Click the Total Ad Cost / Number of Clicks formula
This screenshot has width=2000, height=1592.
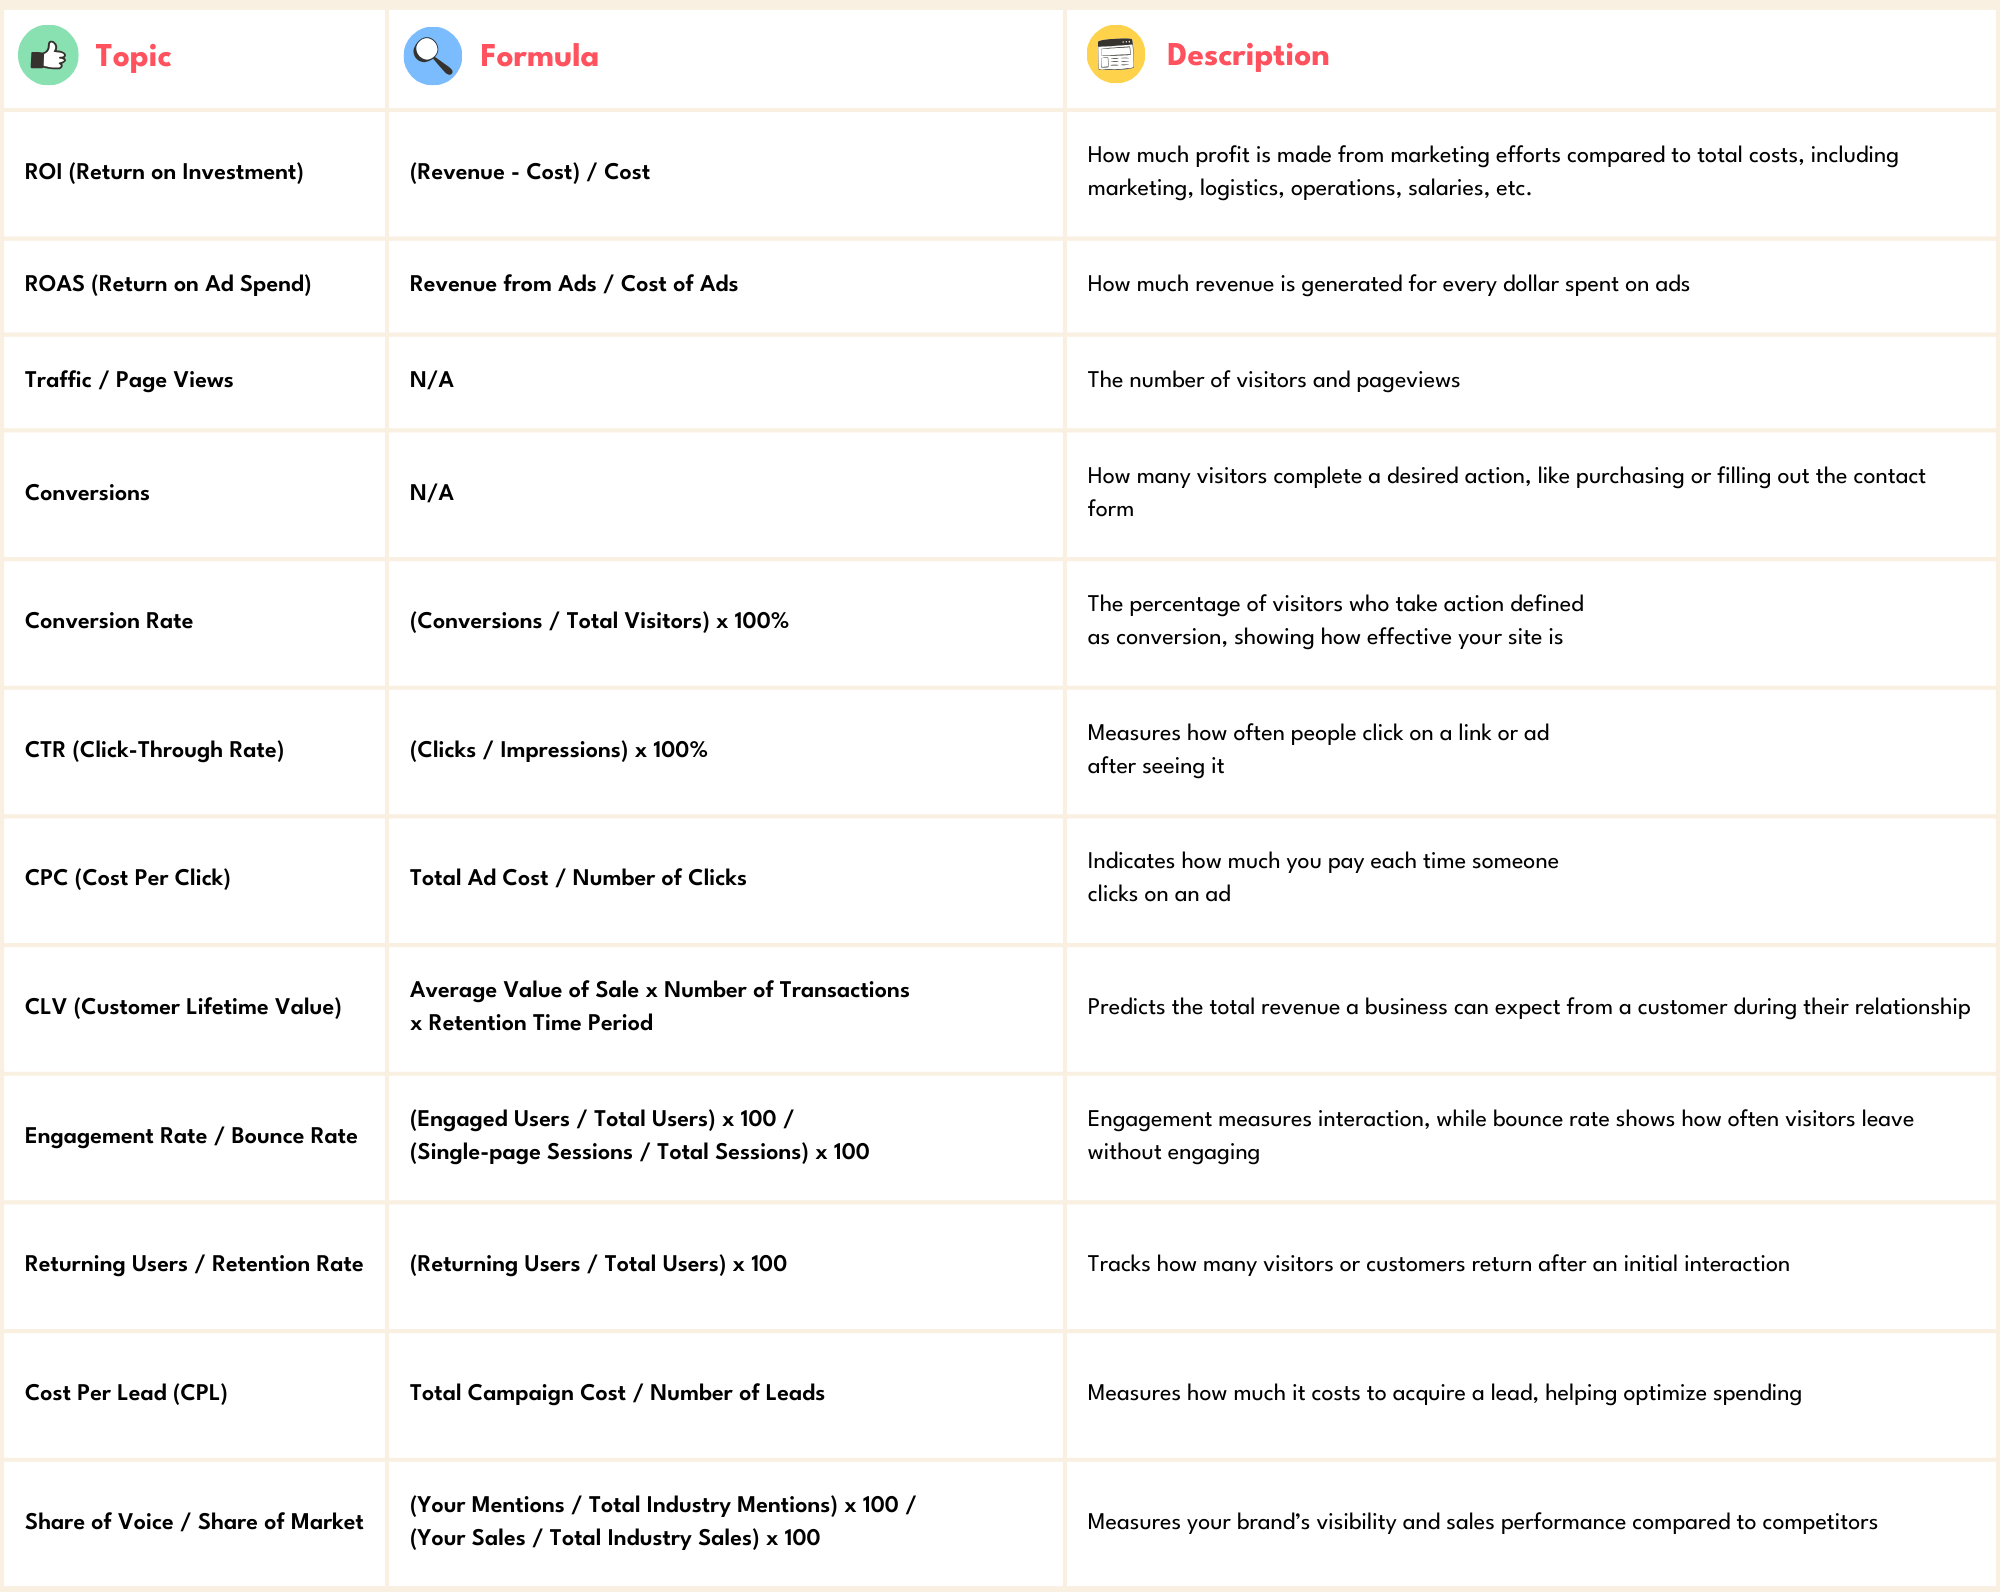578,878
